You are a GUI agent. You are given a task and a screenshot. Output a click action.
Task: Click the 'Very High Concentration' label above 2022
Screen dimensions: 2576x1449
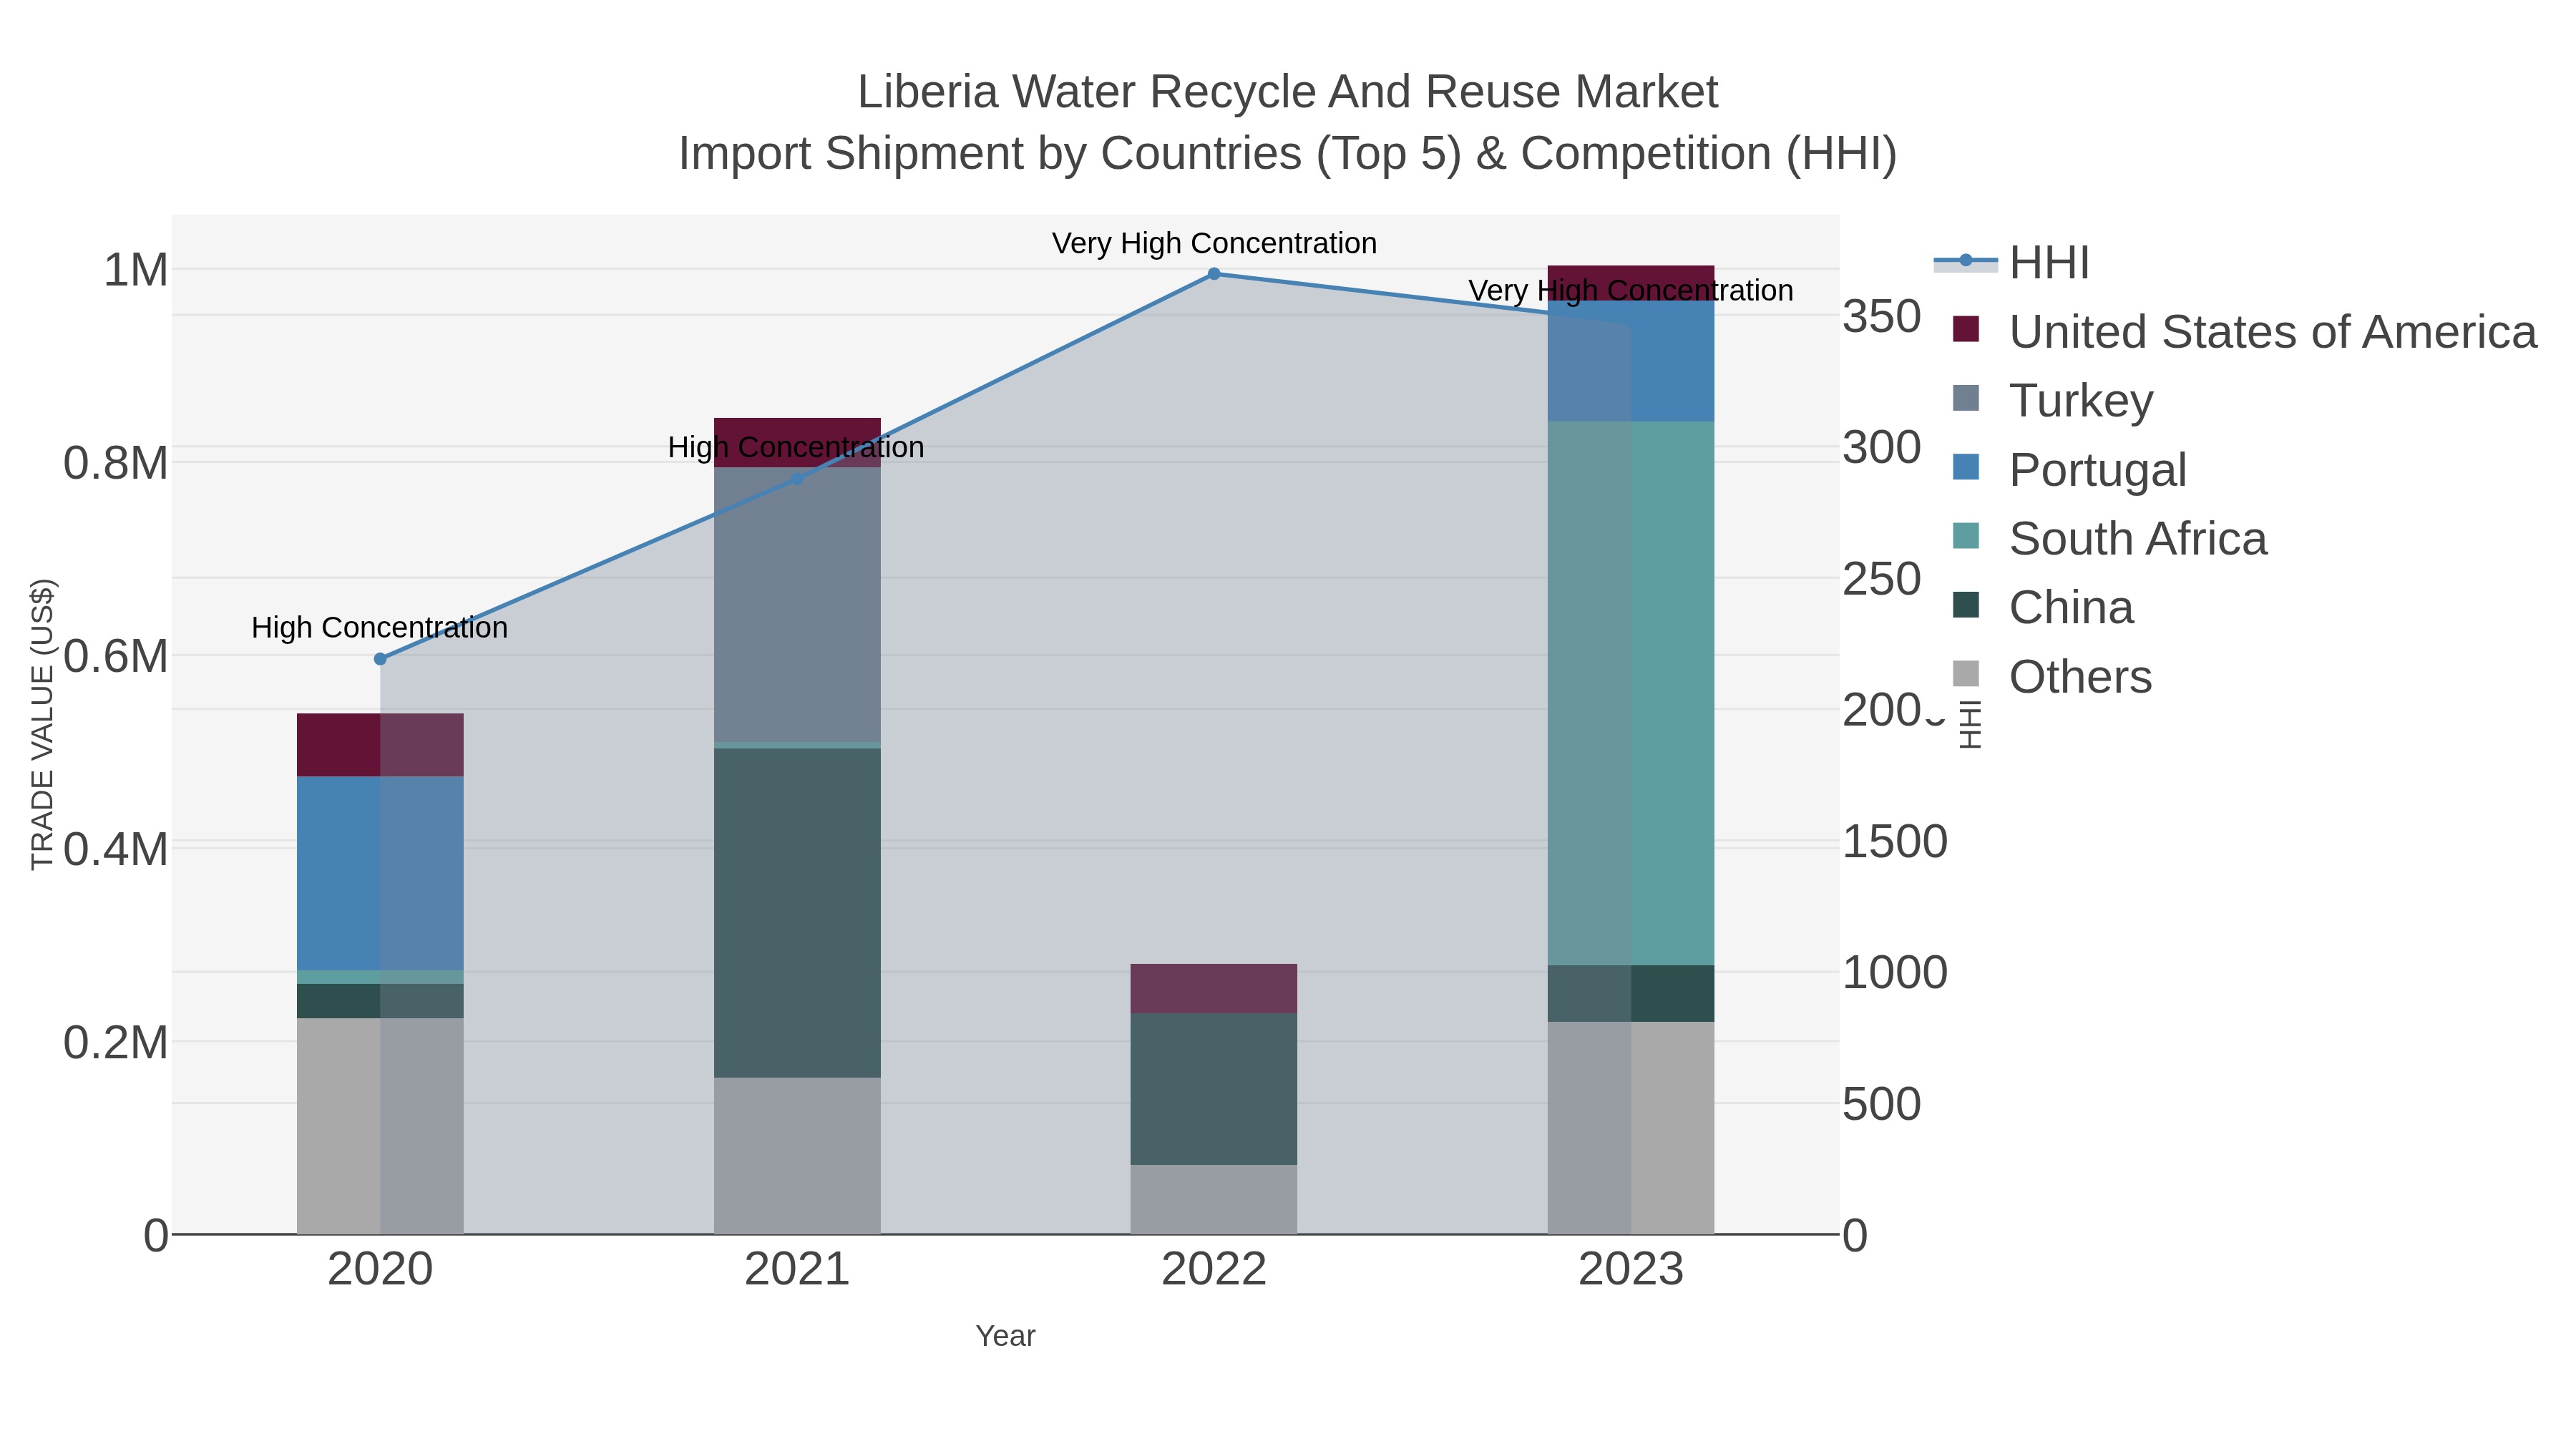click(x=1214, y=243)
